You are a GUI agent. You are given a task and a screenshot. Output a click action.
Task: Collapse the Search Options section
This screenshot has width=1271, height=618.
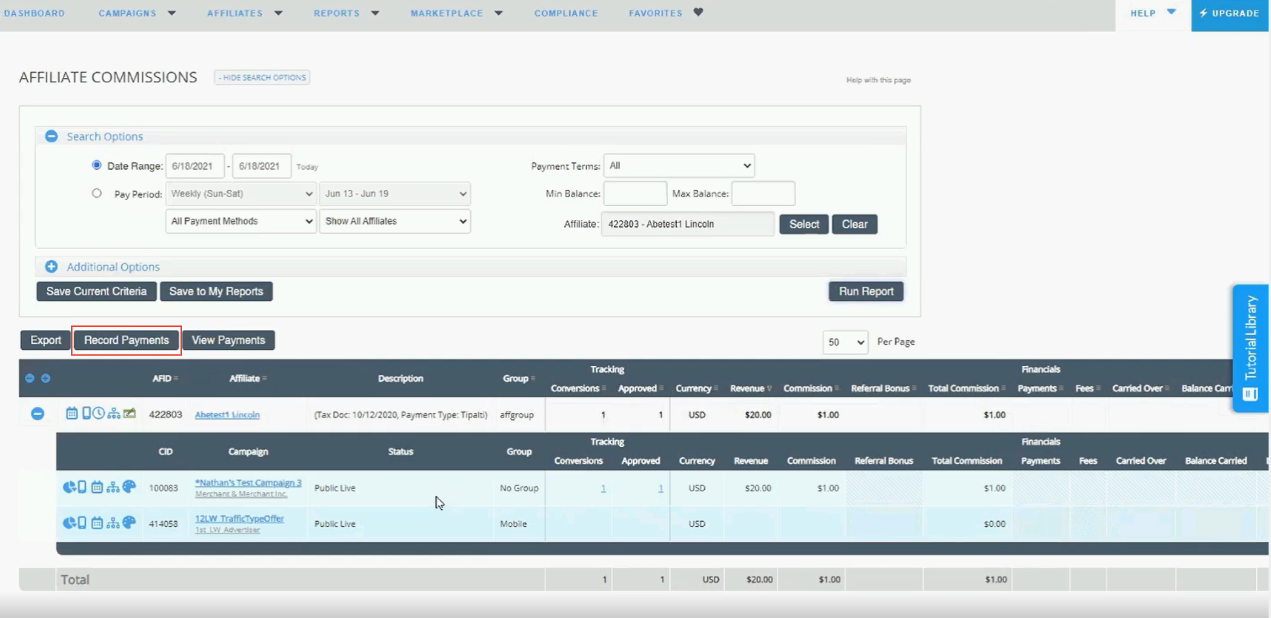point(51,136)
